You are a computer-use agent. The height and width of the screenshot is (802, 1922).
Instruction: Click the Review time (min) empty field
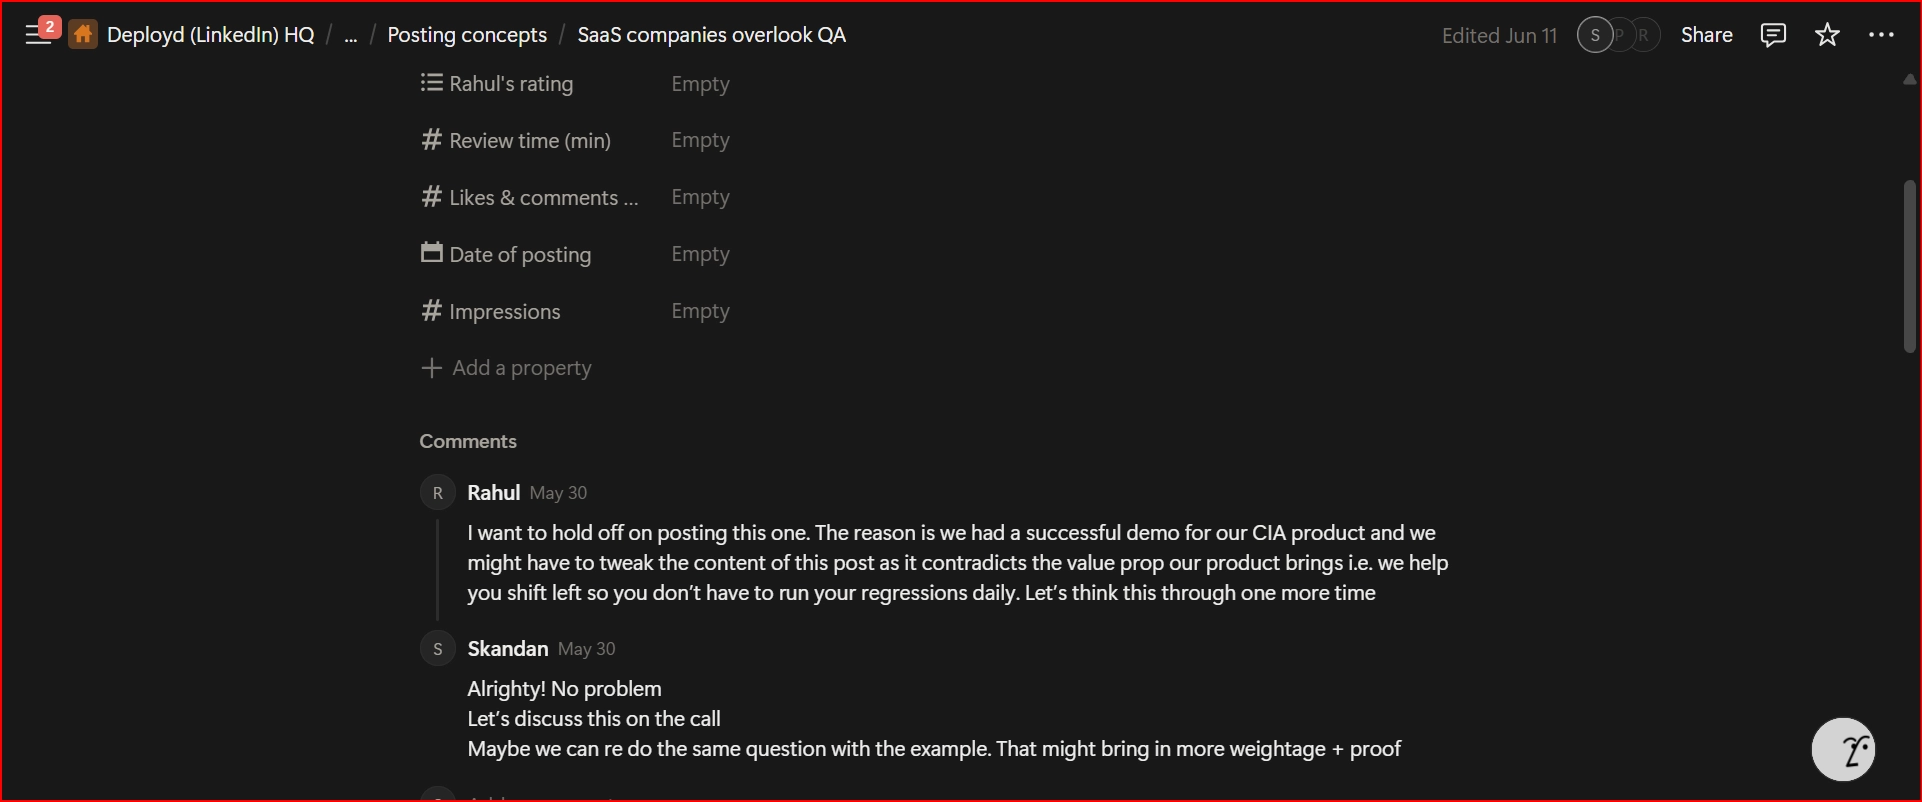coord(700,140)
